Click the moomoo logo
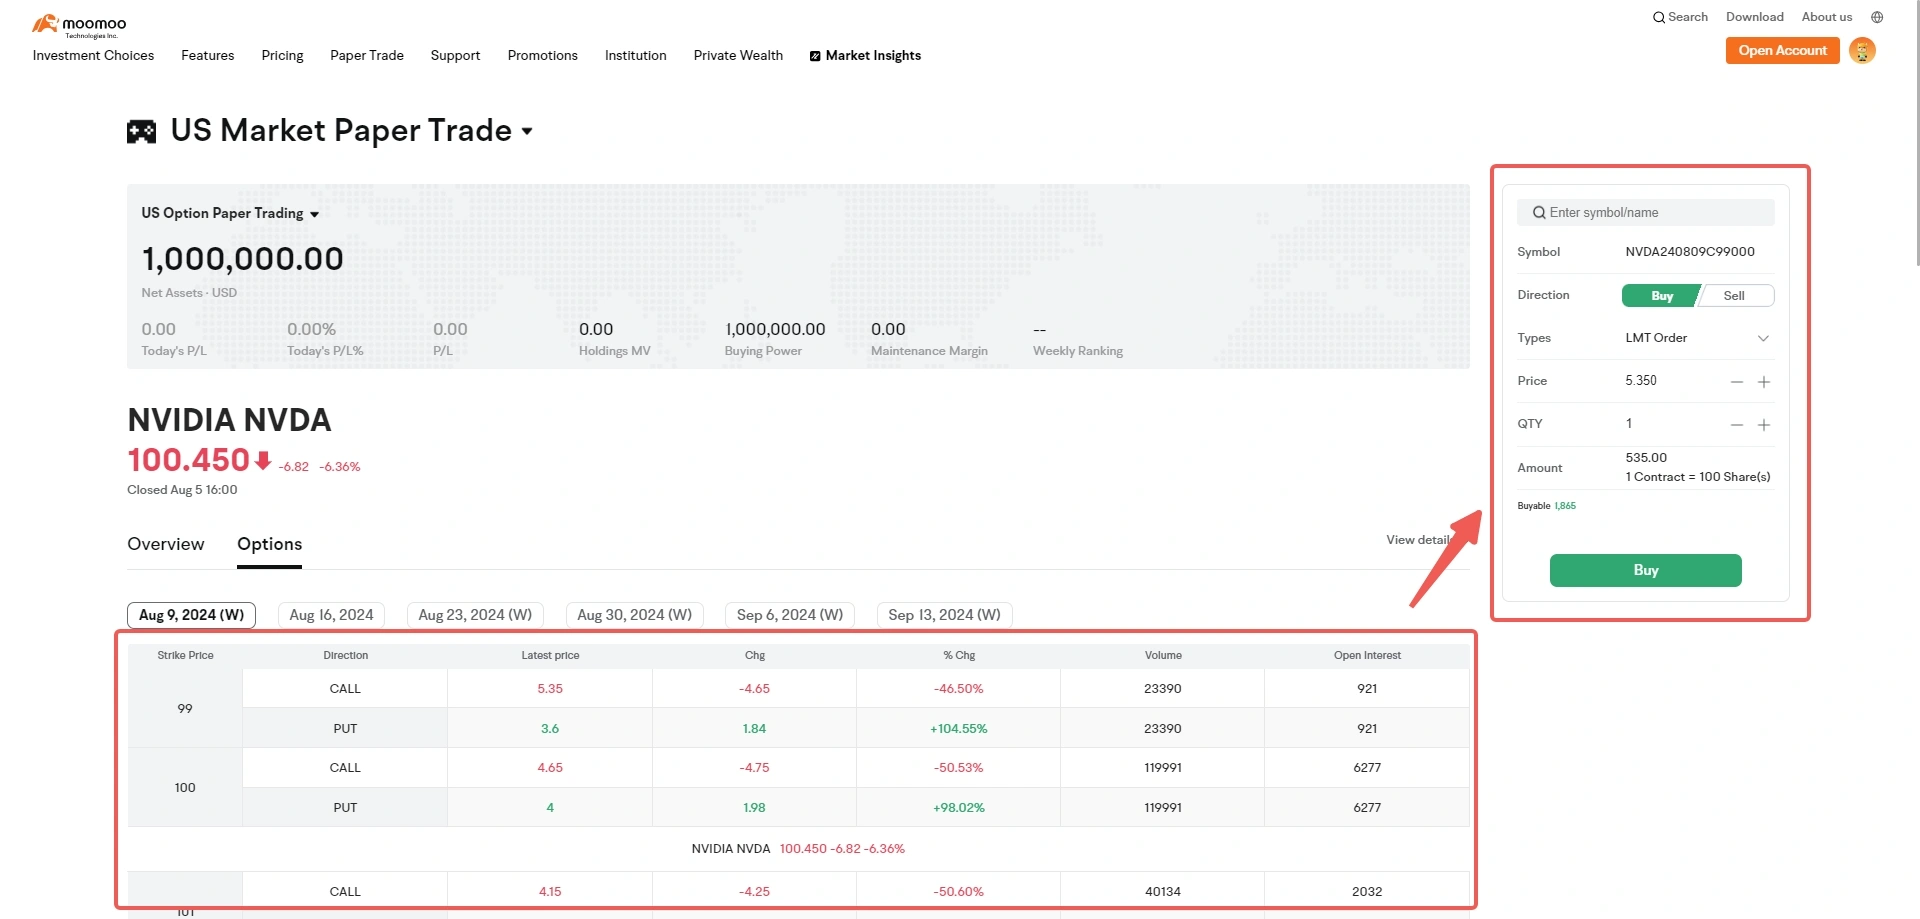 (x=79, y=25)
